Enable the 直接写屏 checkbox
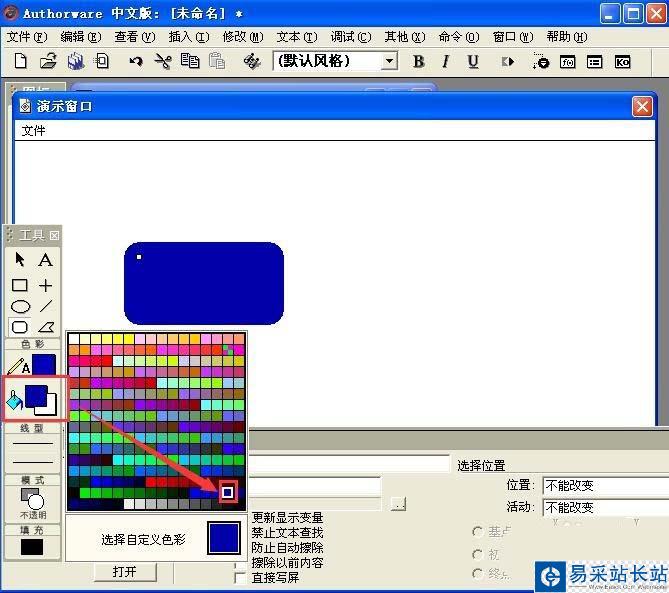Image resolution: width=669 pixels, height=593 pixels. (x=240, y=578)
